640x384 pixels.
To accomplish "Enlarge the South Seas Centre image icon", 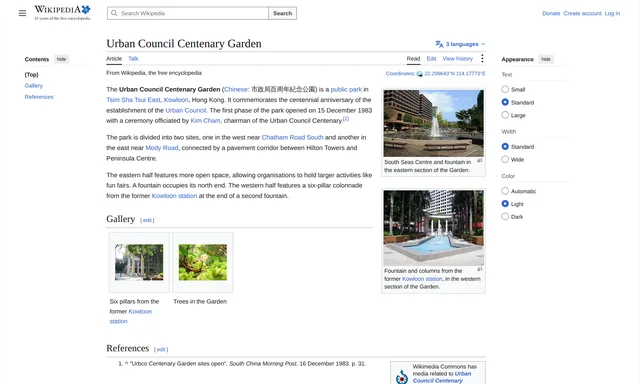I will pos(480,160).
